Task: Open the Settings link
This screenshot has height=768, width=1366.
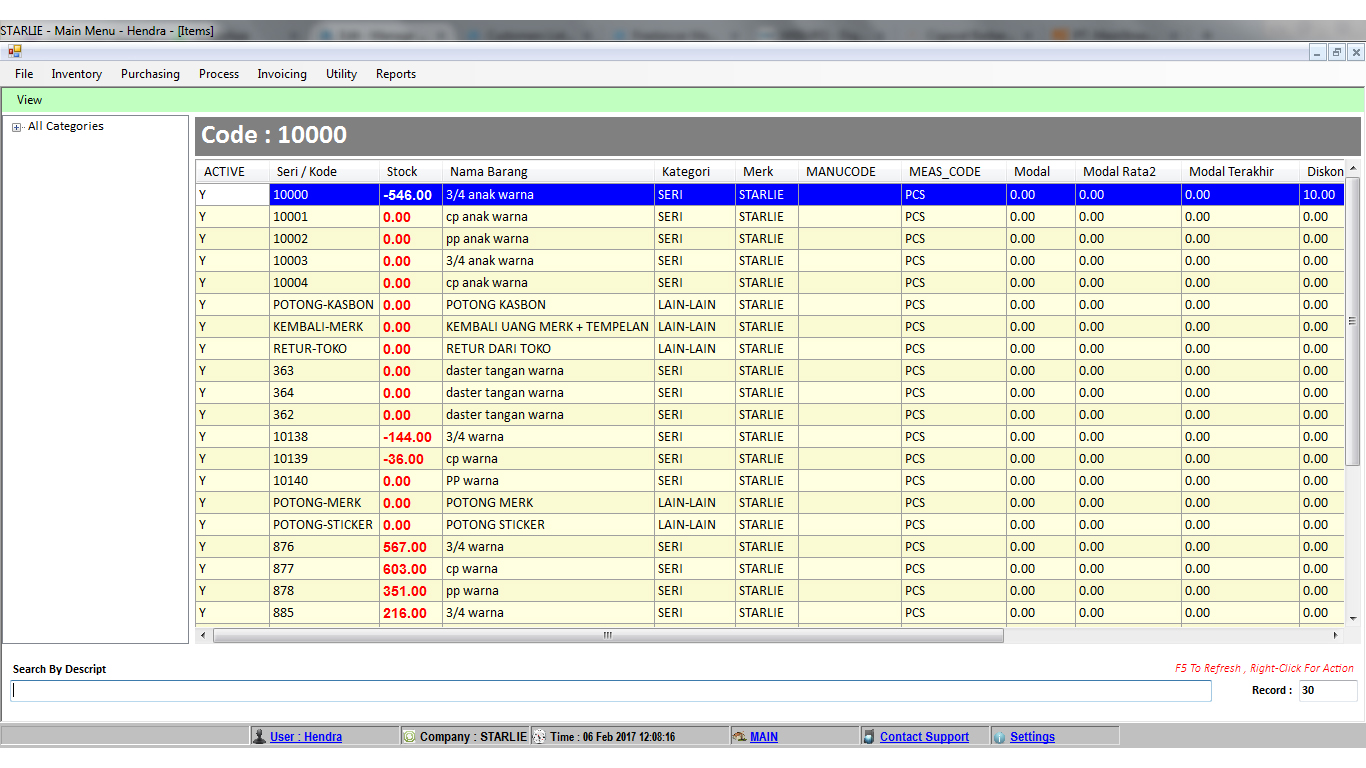Action: pos(1032,737)
